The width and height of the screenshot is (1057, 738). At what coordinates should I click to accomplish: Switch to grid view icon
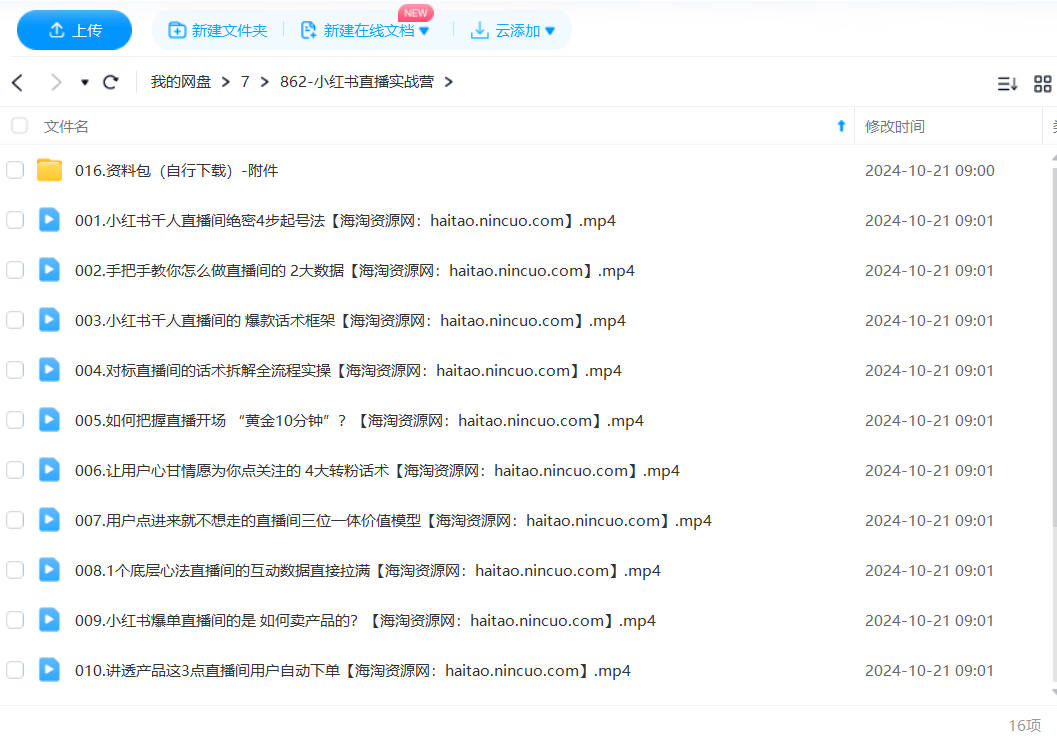pos(1042,84)
